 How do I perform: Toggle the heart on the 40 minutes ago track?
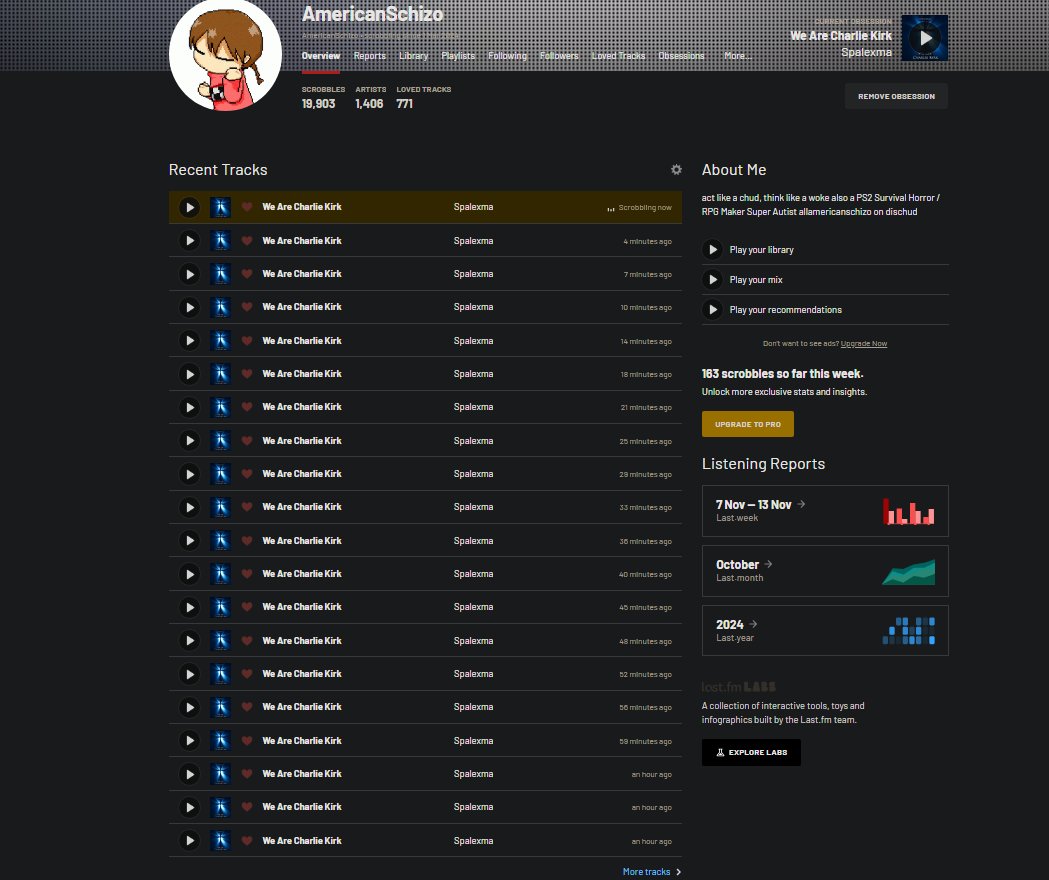point(247,574)
